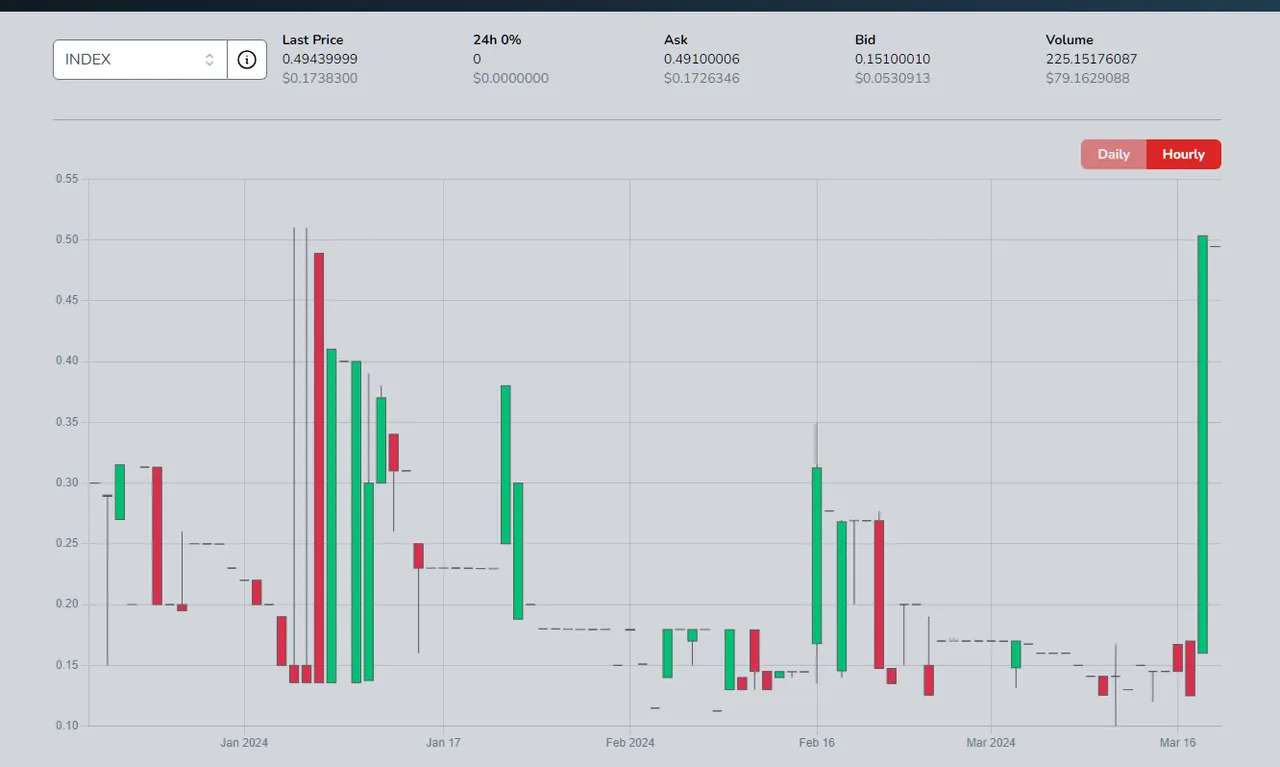Click the $0.0530913 bid dollar value
The height and width of the screenshot is (767, 1280).
coord(893,78)
